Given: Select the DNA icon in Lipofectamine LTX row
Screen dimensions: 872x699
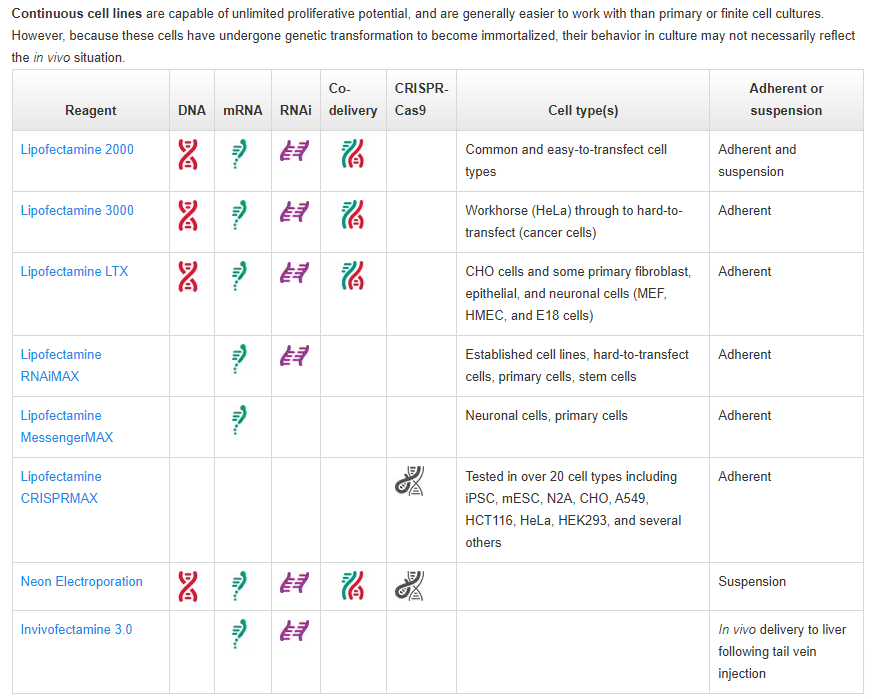Looking at the screenshot, I should tap(188, 276).
